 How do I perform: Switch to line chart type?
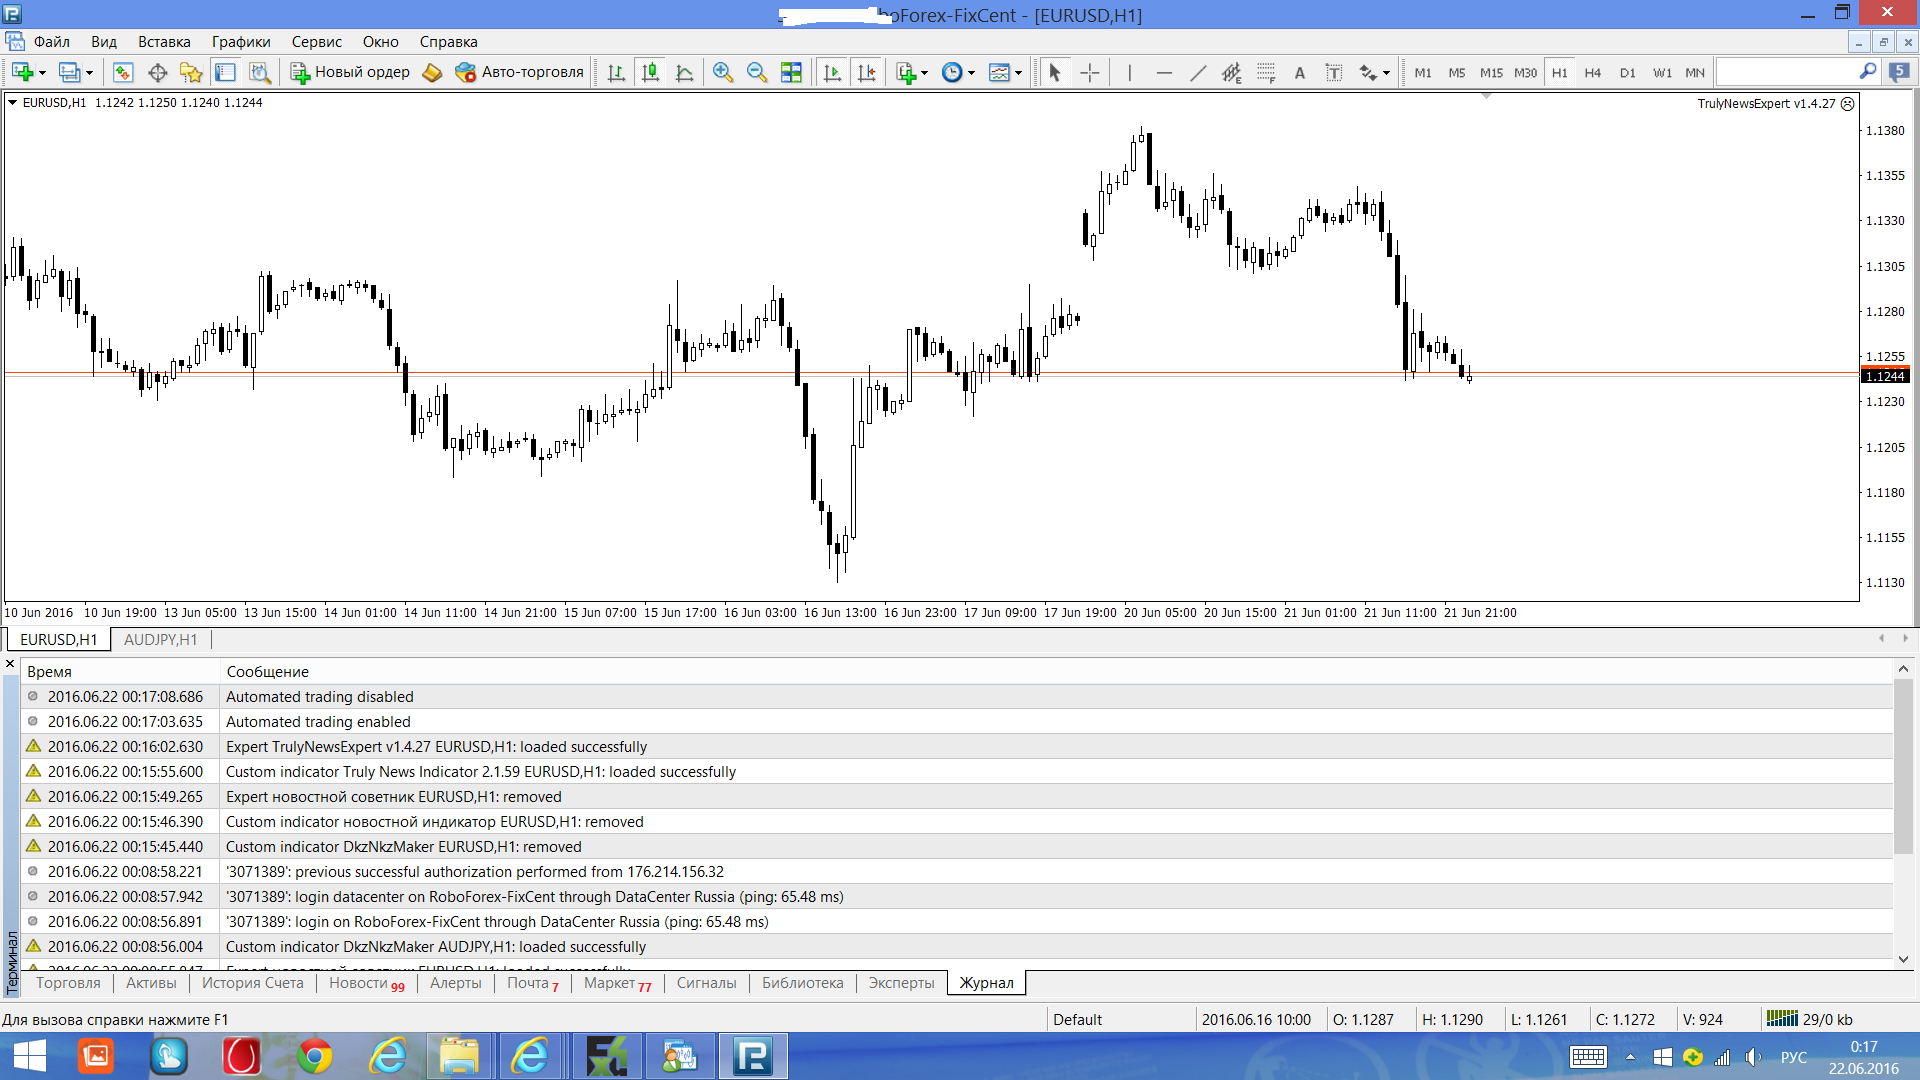coord(684,72)
